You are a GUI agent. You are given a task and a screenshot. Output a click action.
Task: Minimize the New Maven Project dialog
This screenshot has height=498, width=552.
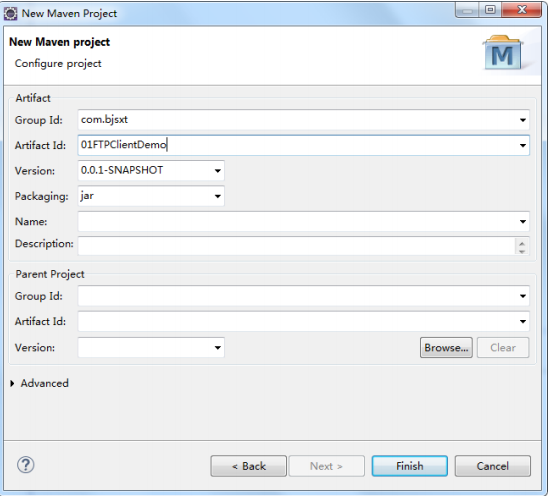point(467,10)
